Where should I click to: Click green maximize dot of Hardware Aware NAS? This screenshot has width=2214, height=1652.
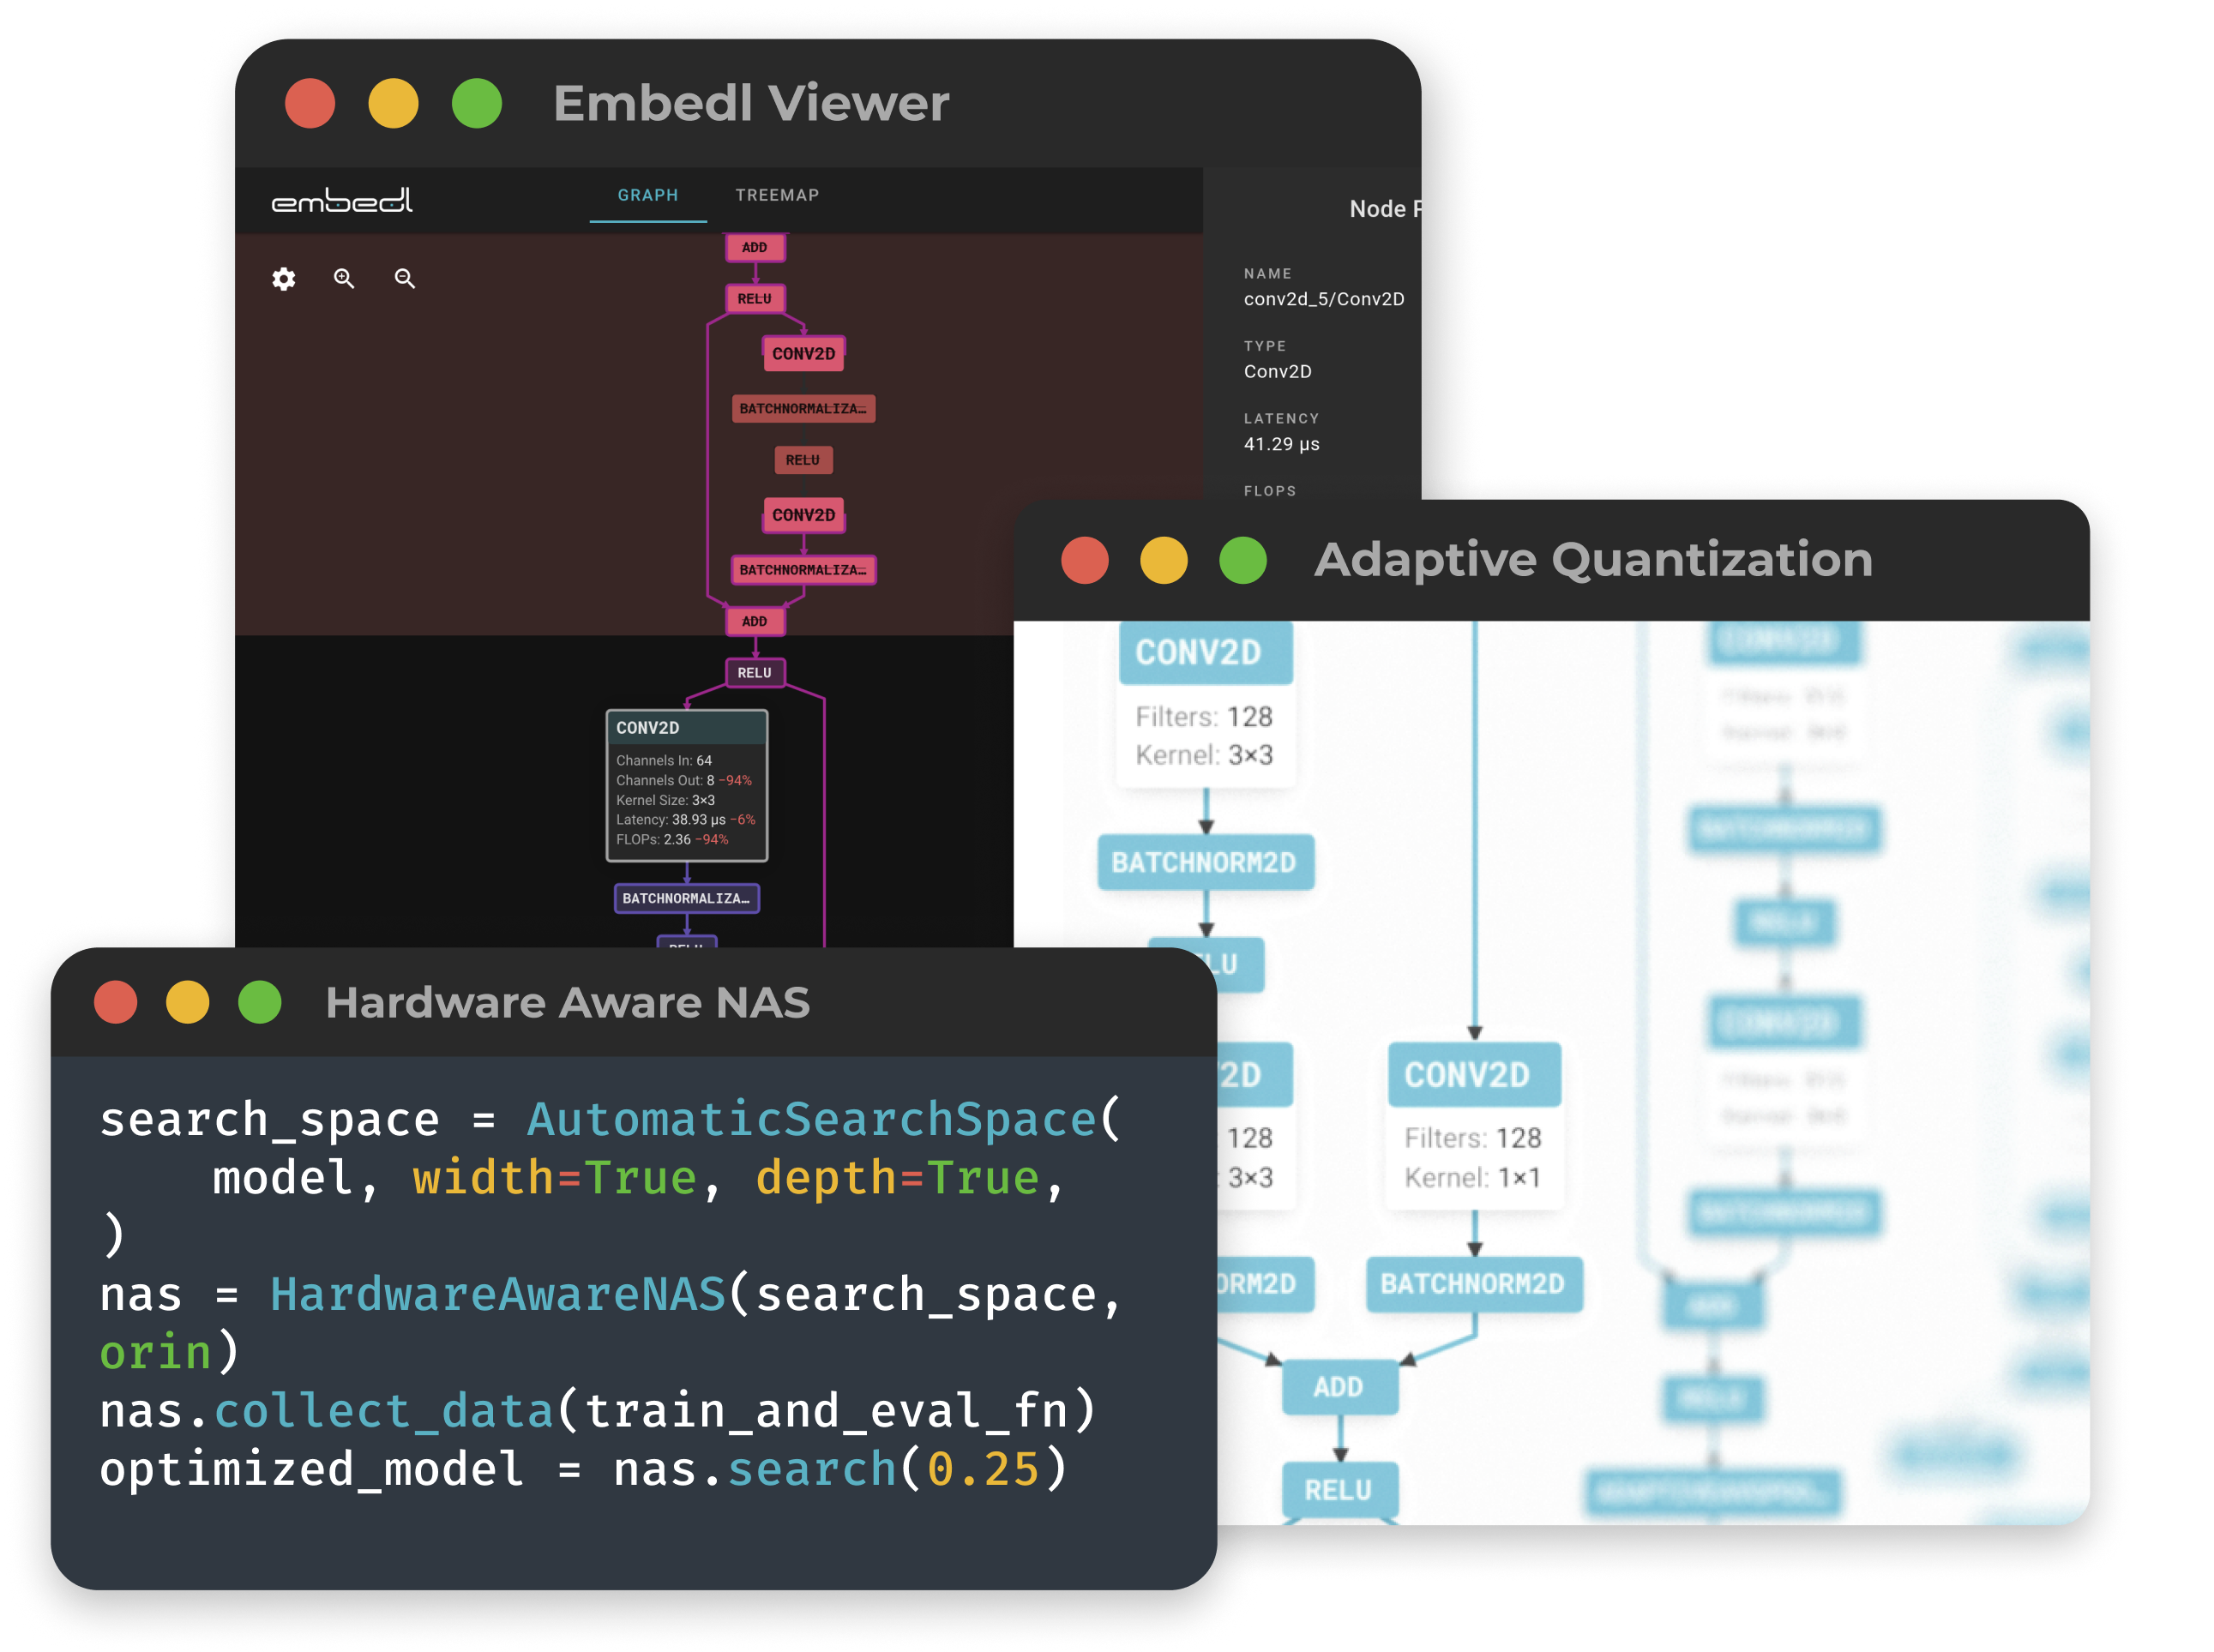pyautogui.click(x=260, y=1002)
